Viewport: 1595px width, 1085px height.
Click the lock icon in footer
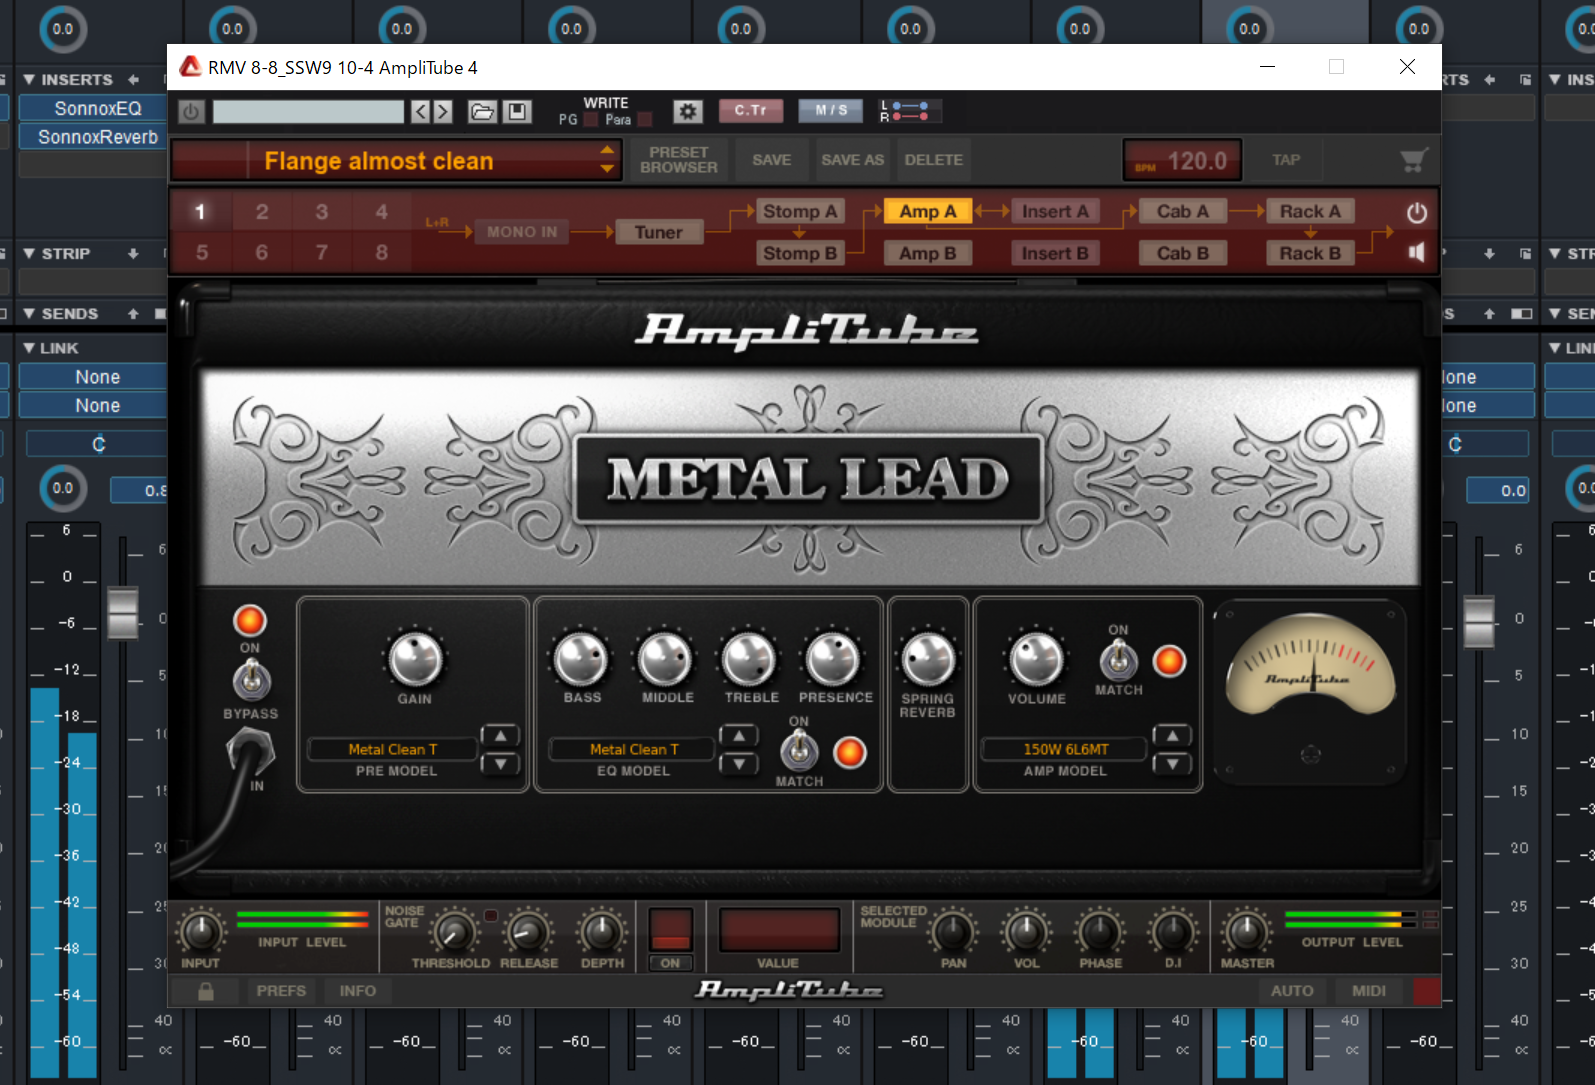click(x=205, y=991)
